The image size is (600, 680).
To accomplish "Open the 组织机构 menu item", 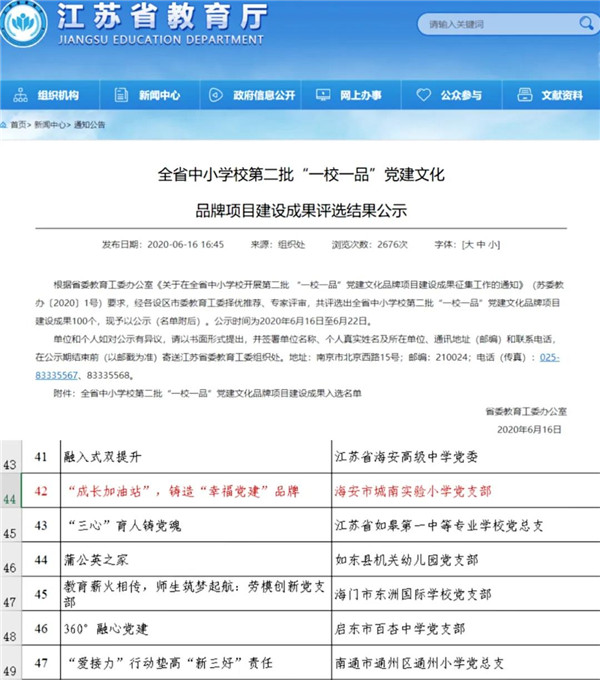I will tap(57, 96).
